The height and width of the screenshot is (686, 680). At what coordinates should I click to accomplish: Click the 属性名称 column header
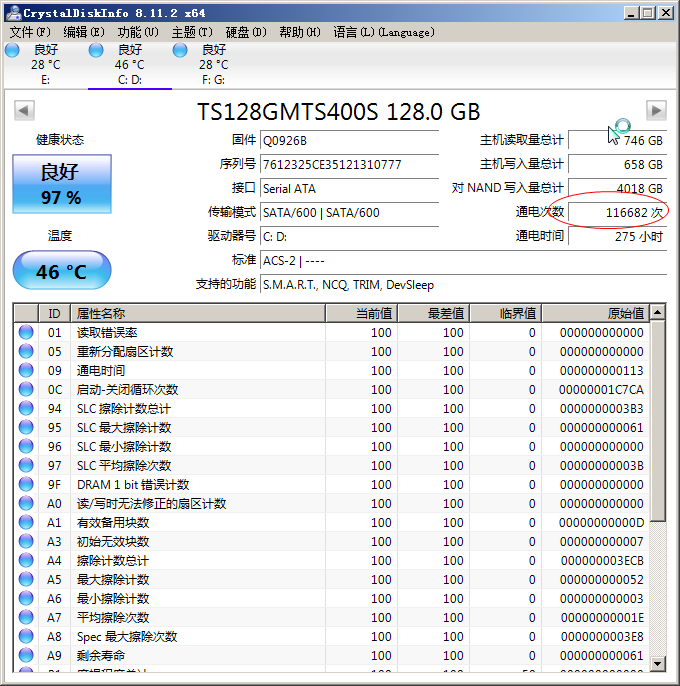[x=198, y=313]
